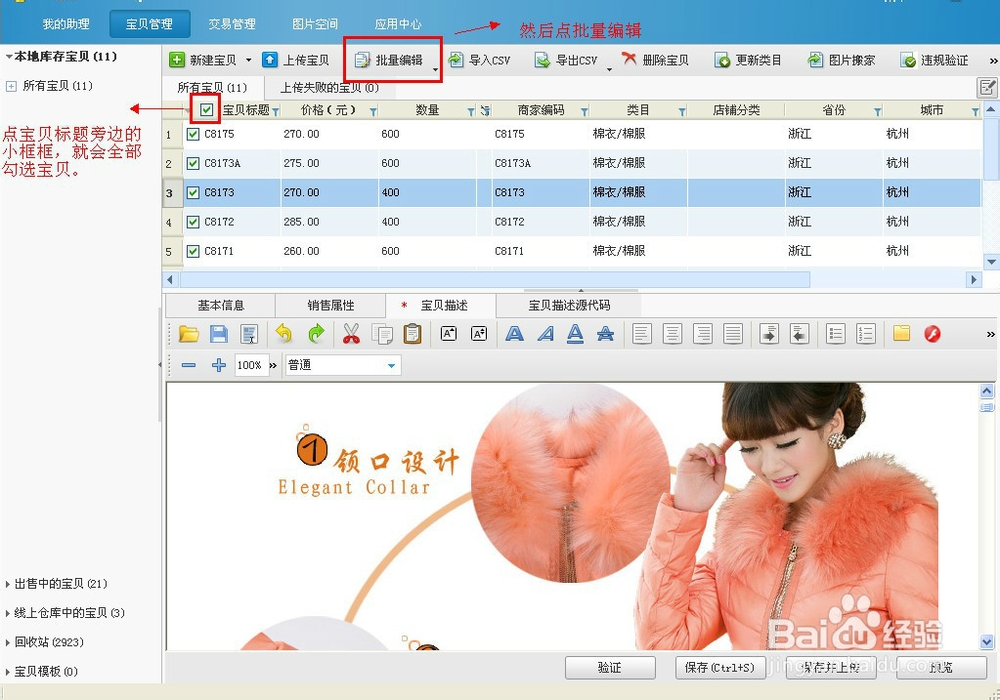Toggle underline A icon

pos(575,333)
